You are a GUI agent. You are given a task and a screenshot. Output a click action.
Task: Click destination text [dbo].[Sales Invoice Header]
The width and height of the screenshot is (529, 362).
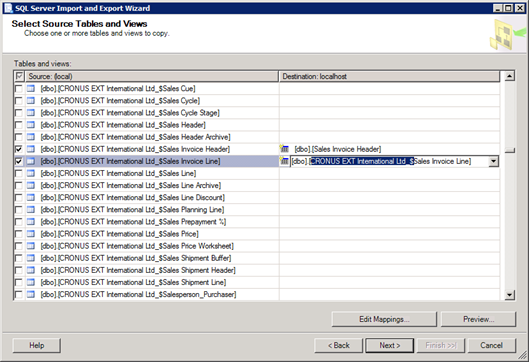[338, 149]
